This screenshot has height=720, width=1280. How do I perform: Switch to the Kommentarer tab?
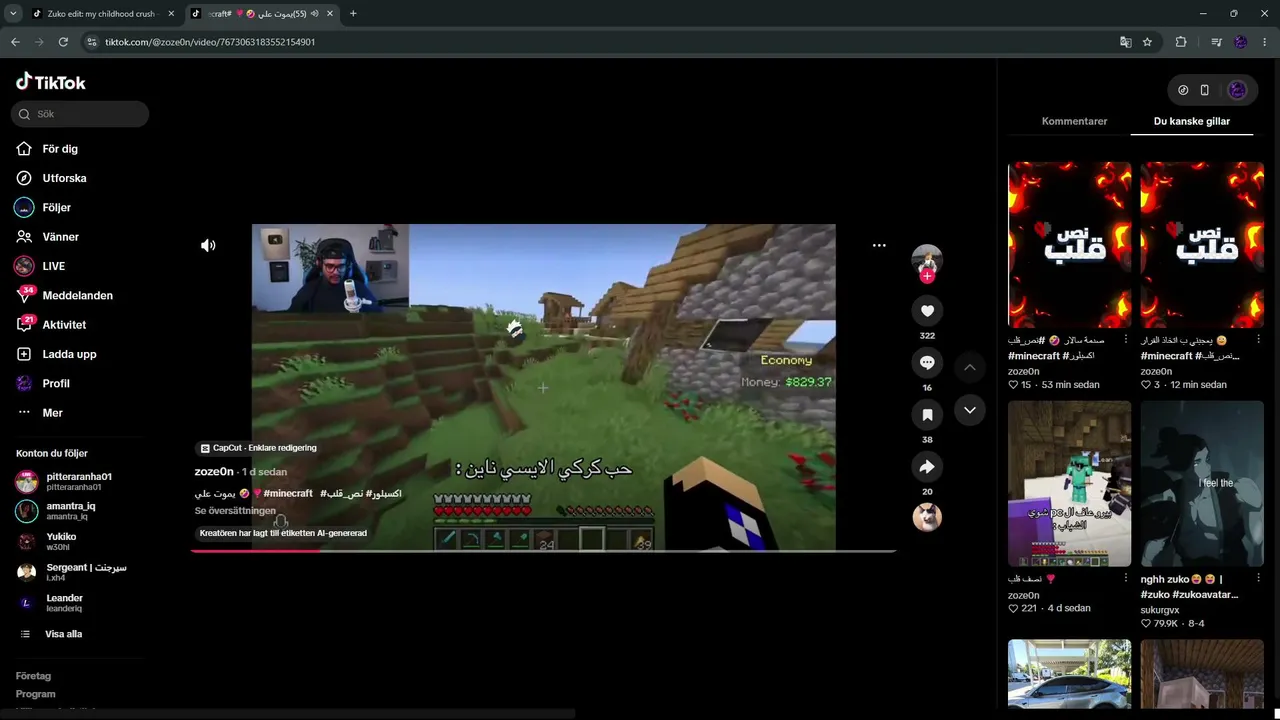tap(1074, 121)
